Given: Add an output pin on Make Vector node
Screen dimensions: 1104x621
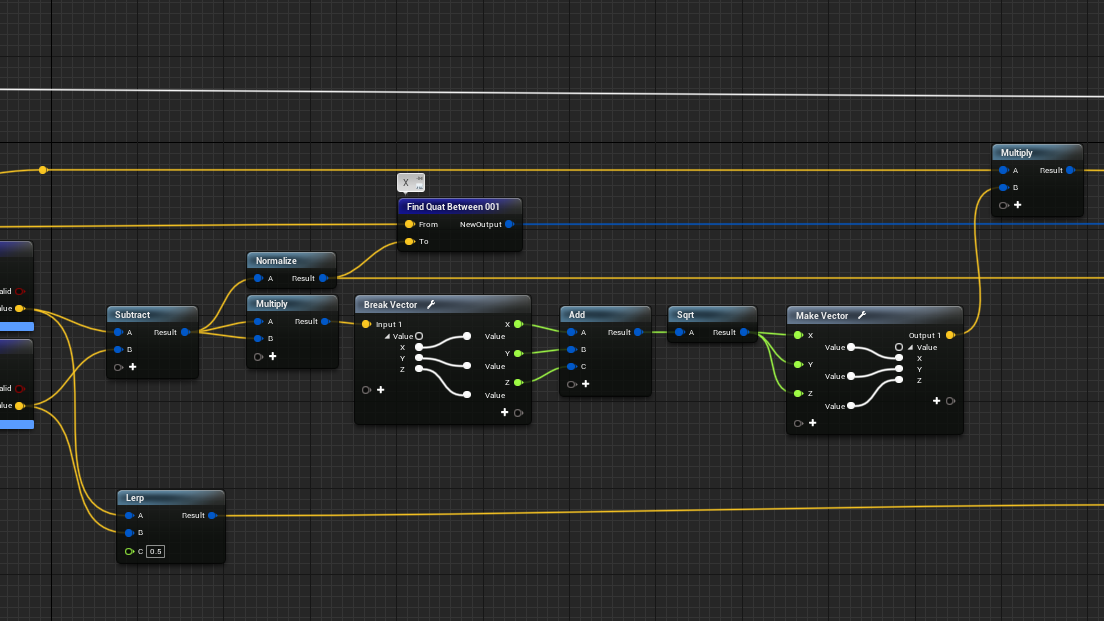Looking at the screenshot, I should 937,401.
